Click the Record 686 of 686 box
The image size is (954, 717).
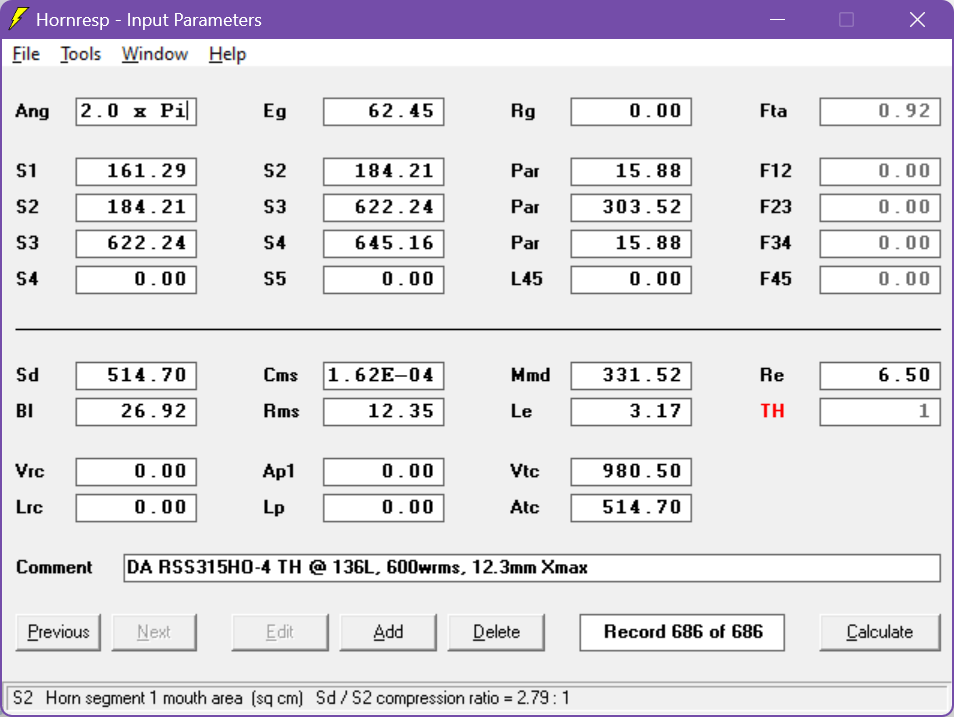click(682, 632)
